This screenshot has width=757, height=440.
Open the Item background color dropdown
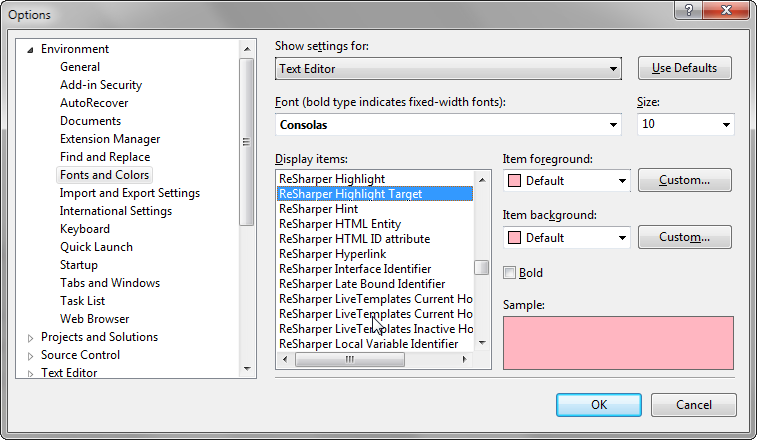(x=567, y=238)
